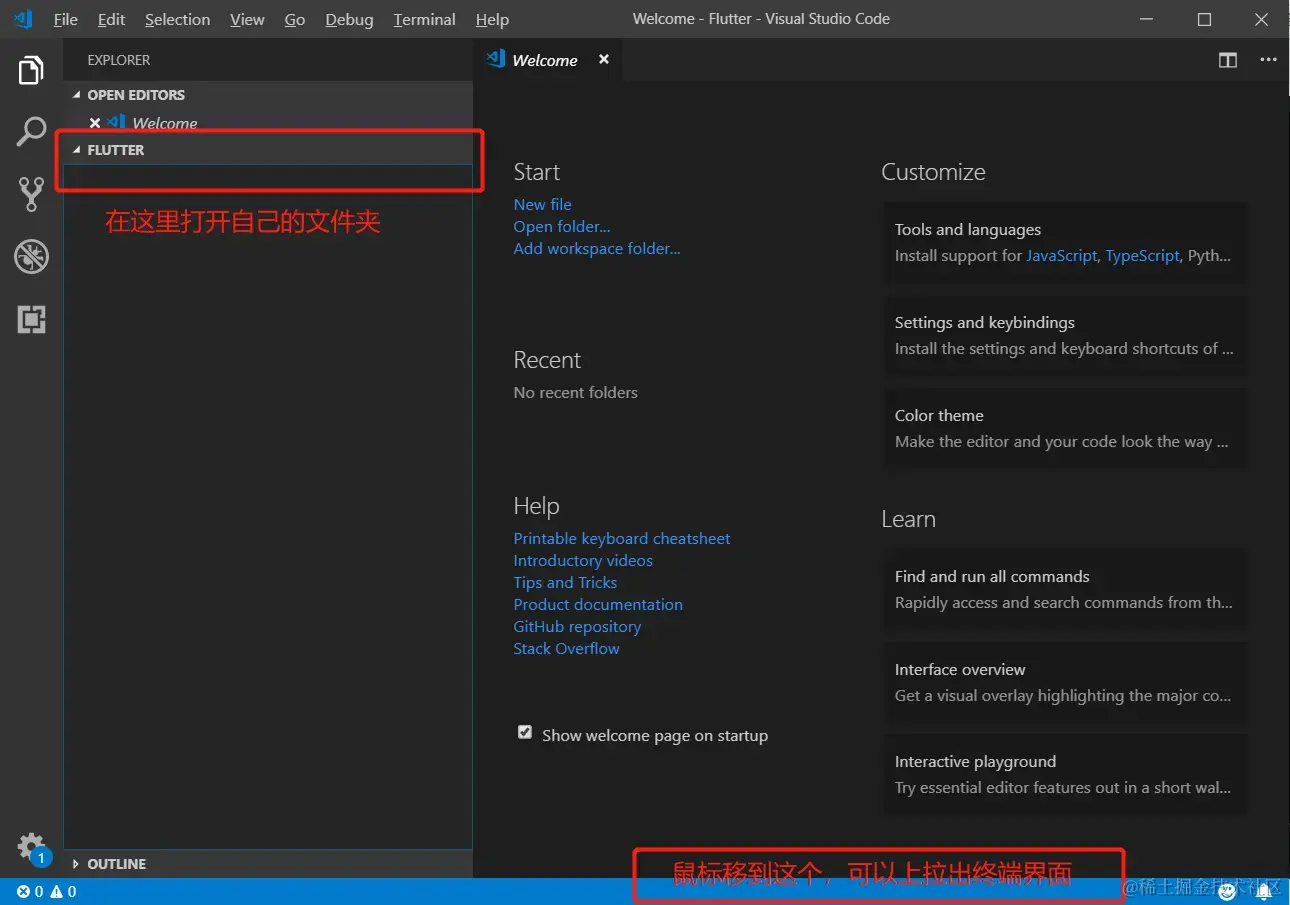Open the Tips and Tricks link

coord(565,582)
